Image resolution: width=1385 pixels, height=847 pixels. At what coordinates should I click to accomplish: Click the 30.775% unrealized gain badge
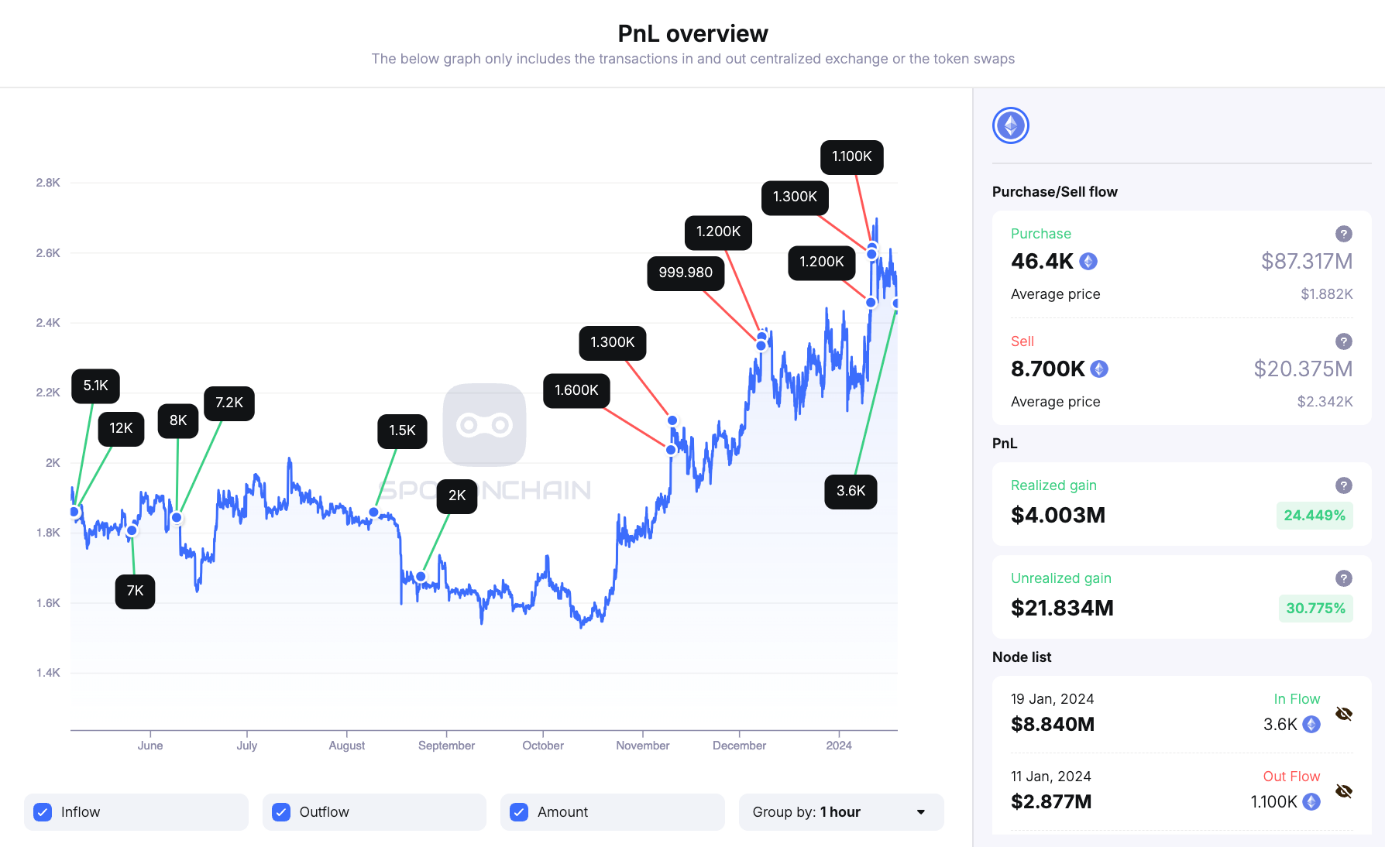point(1315,608)
